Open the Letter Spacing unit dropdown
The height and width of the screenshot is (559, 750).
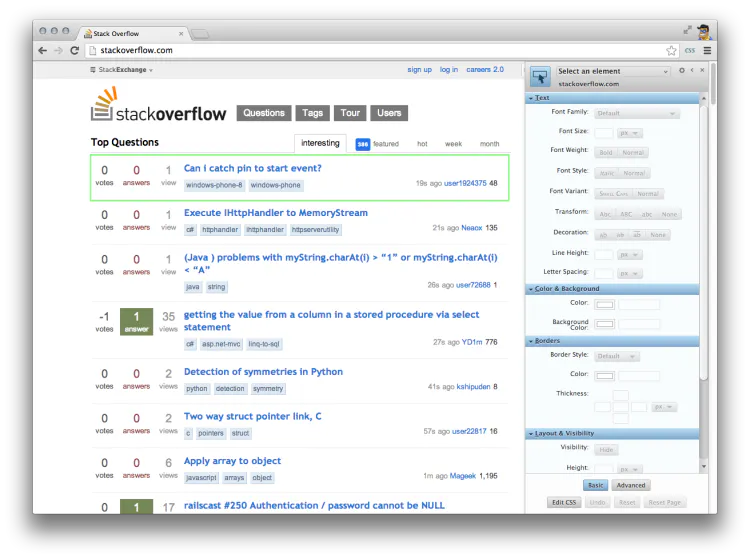(x=629, y=274)
